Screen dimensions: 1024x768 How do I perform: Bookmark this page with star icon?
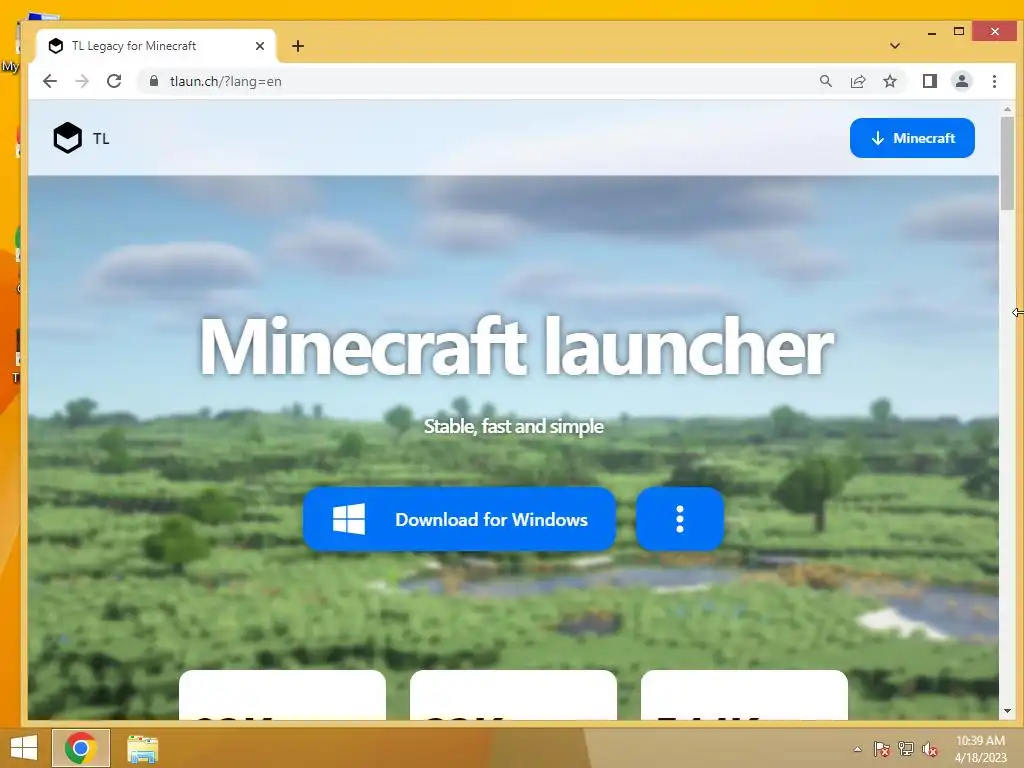click(x=889, y=81)
